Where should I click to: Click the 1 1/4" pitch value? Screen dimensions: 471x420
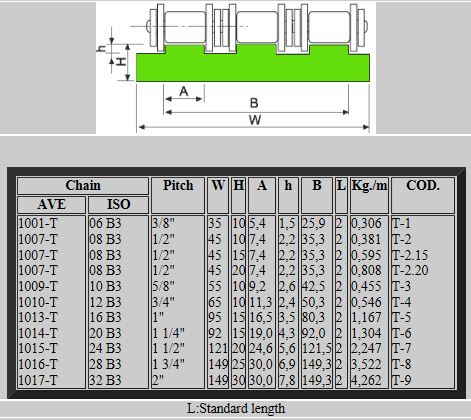point(168,333)
